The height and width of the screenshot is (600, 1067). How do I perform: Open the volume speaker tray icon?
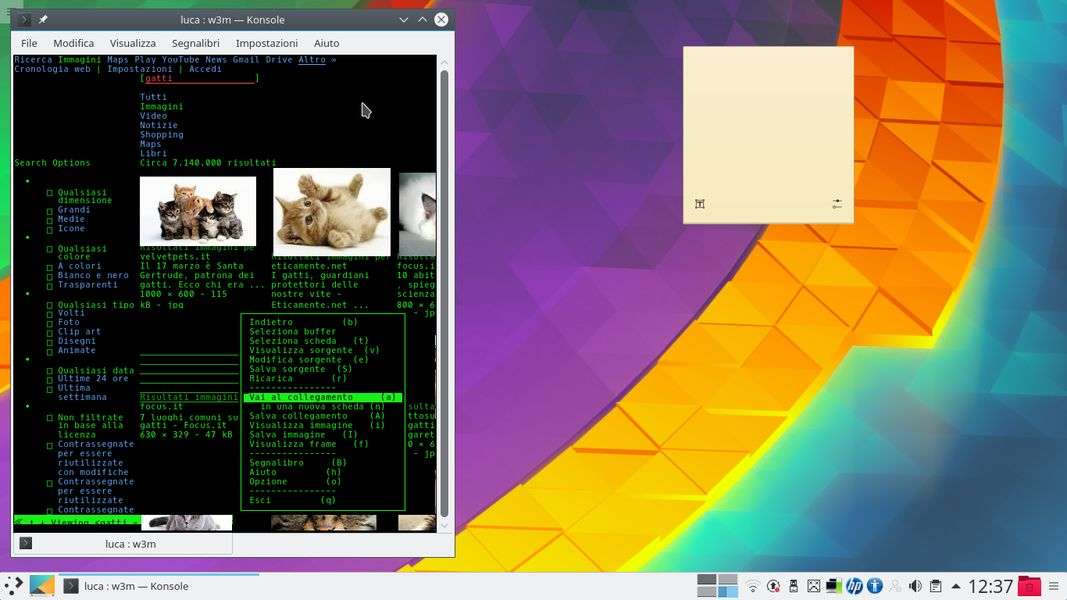(914, 586)
